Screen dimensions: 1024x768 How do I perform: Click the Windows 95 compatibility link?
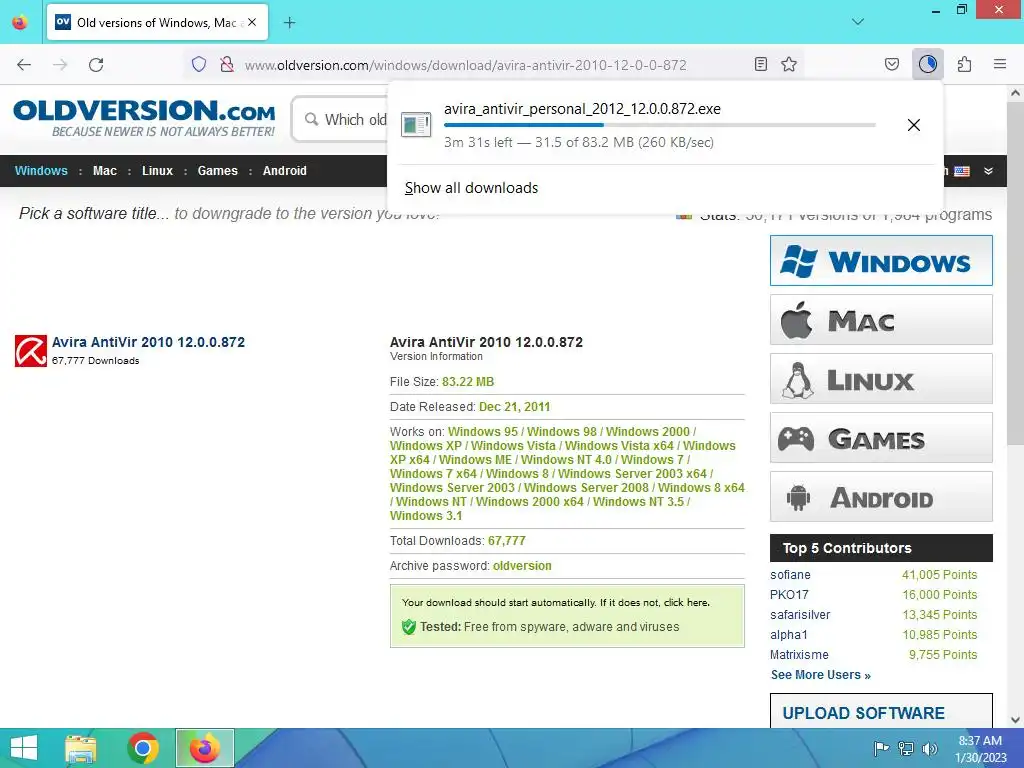pos(483,432)
